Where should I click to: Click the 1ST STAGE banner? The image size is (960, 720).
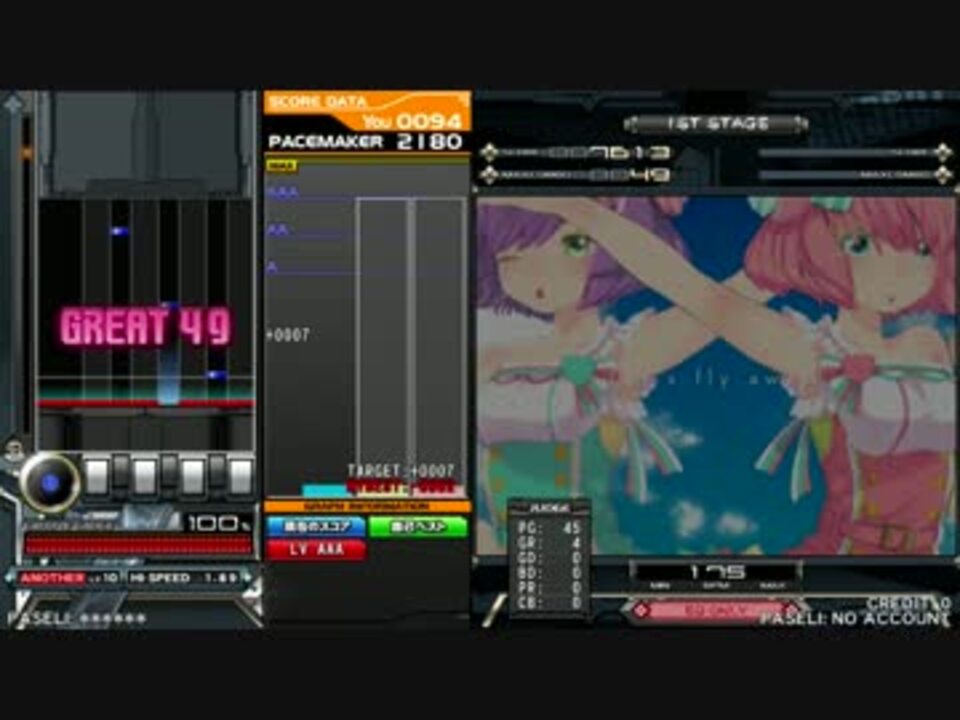click(717, 124)
